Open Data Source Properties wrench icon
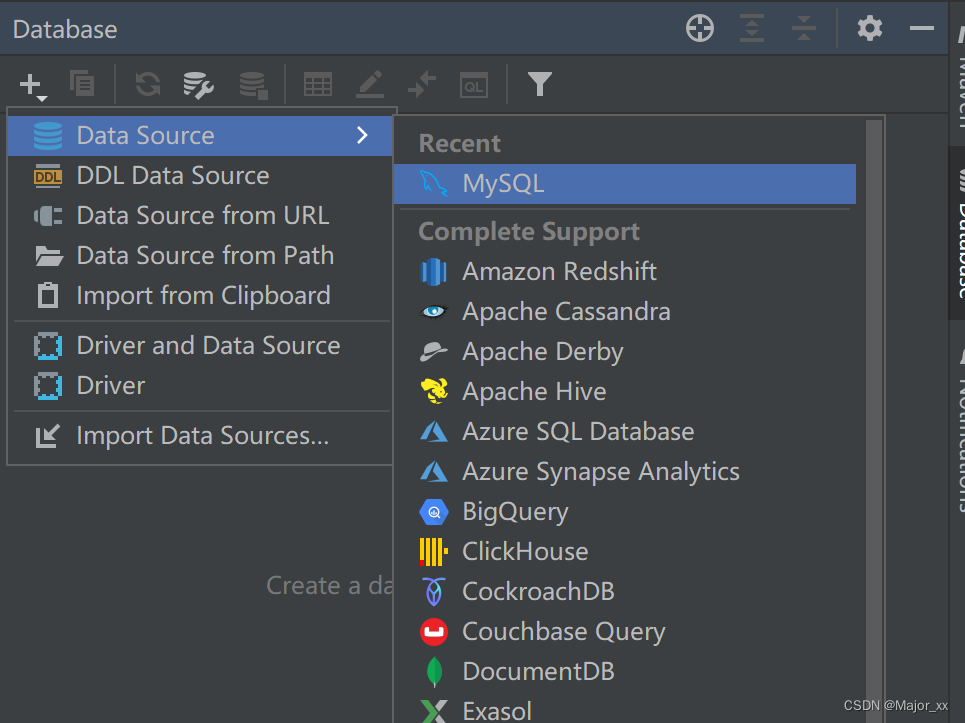 tap(198, 85)
